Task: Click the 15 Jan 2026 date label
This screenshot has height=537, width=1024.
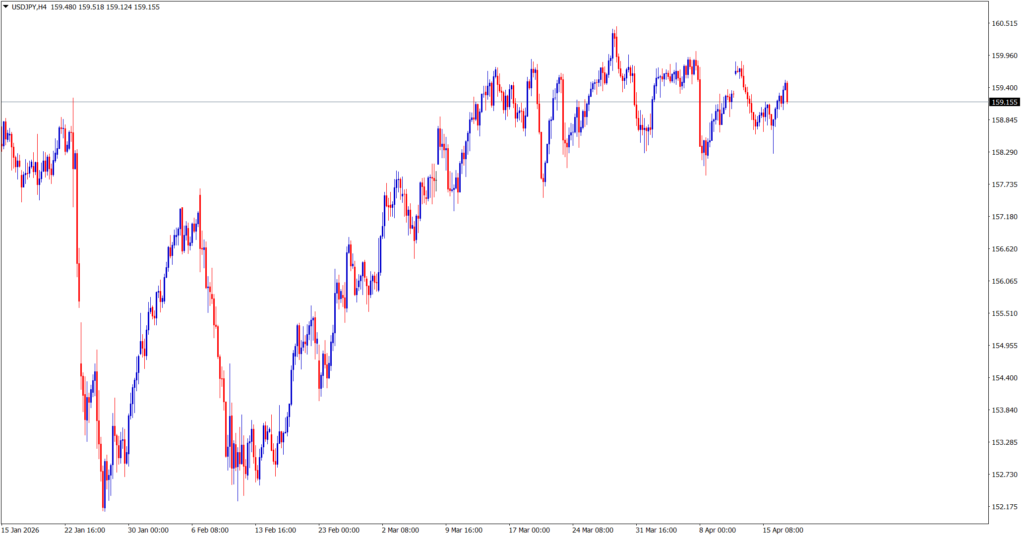Action: tap(22, 530)
